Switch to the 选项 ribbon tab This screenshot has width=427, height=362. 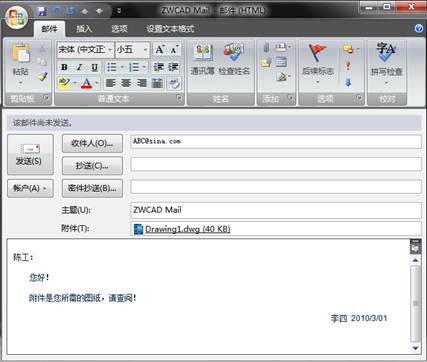[x=119, y=29]
